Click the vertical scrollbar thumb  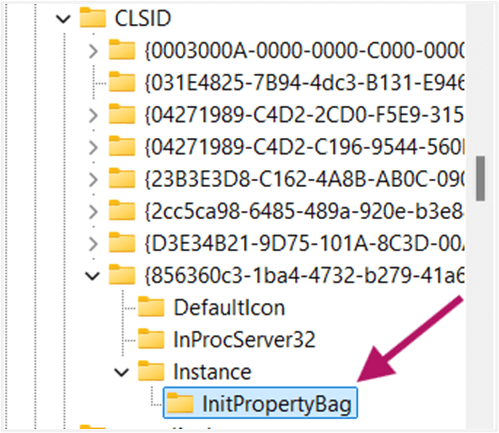click(x=480, y=178)
